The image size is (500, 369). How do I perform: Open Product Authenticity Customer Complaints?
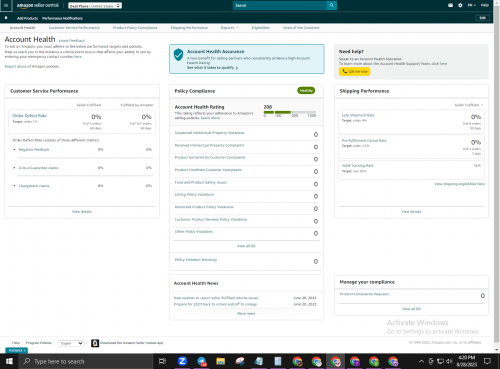pos(210,157)
